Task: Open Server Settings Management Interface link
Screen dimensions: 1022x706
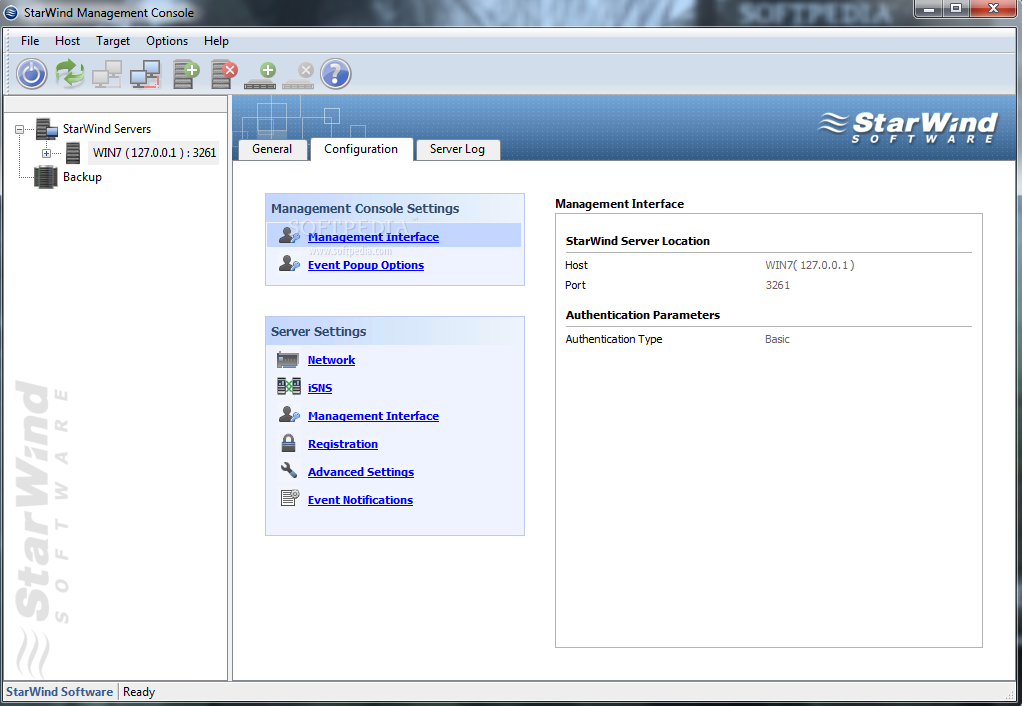Action: click(x=373, y=416)
